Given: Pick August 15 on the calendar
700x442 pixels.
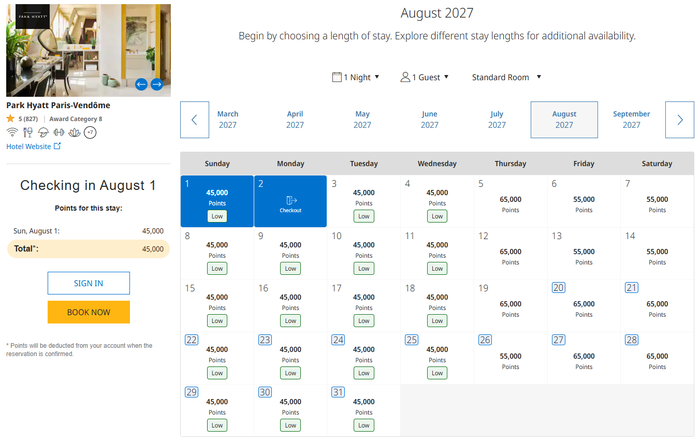Looking at the screenshot, I should click(217, 306).
